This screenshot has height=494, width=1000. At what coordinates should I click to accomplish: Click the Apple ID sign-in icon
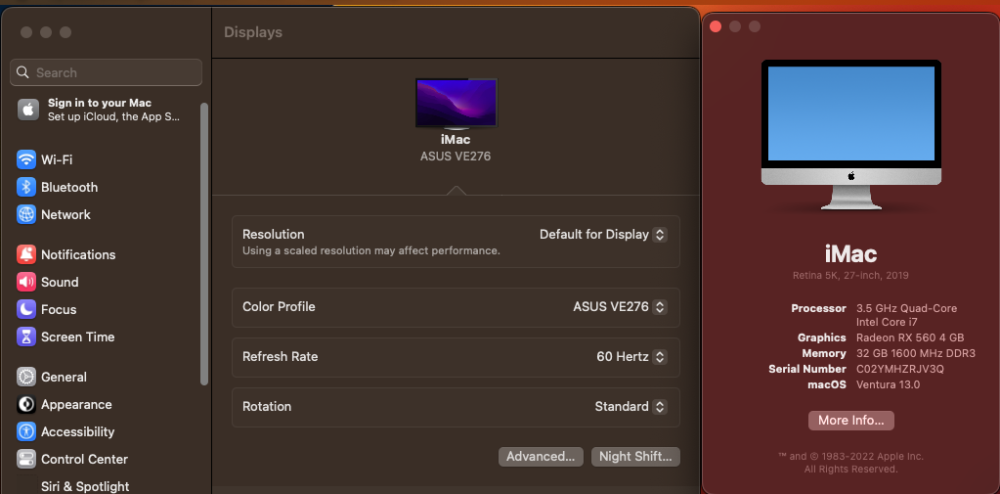28,110
